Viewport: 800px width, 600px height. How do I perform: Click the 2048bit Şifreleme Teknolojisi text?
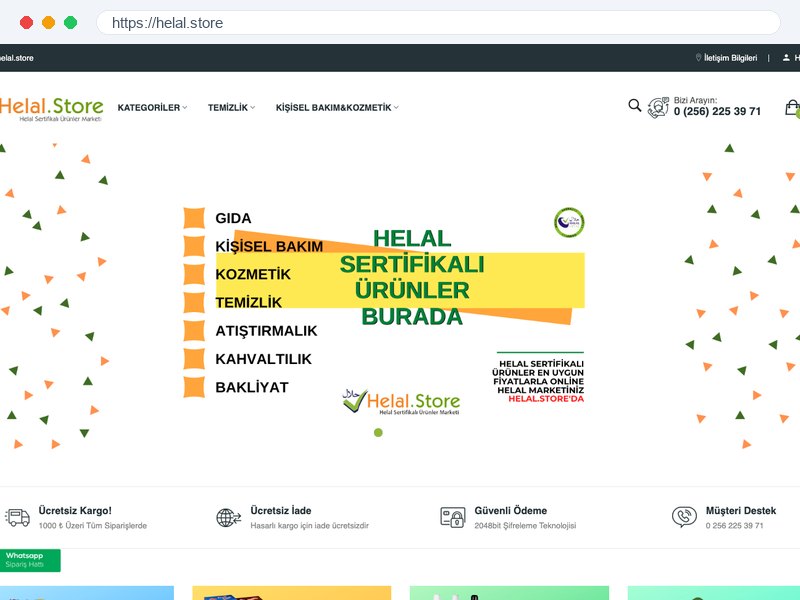click(x=525, y=526)
